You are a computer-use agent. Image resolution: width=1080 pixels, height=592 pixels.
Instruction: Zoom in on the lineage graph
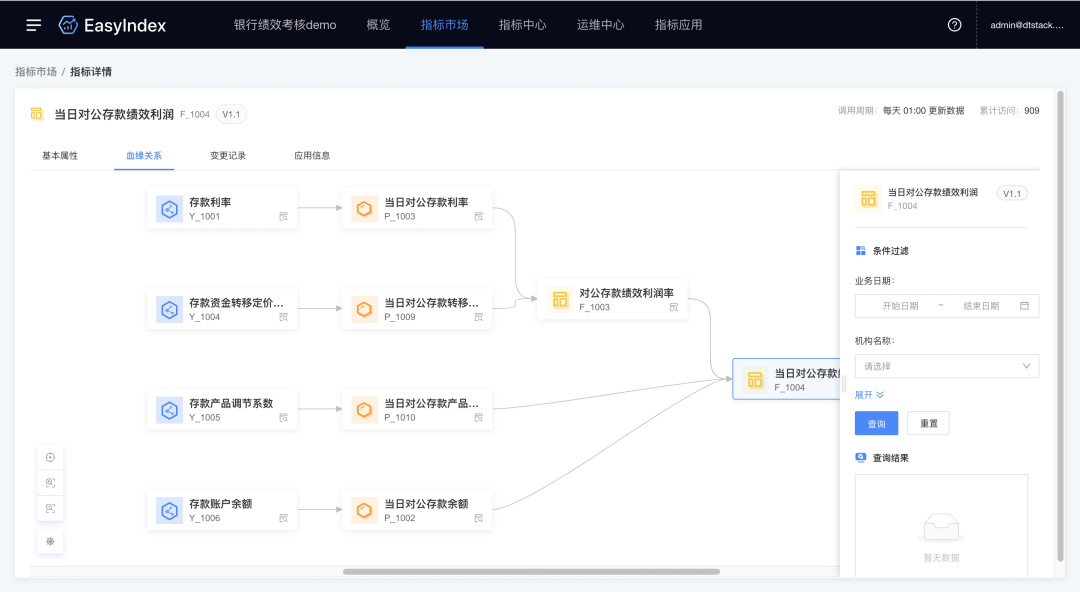(x=50, y=483)
